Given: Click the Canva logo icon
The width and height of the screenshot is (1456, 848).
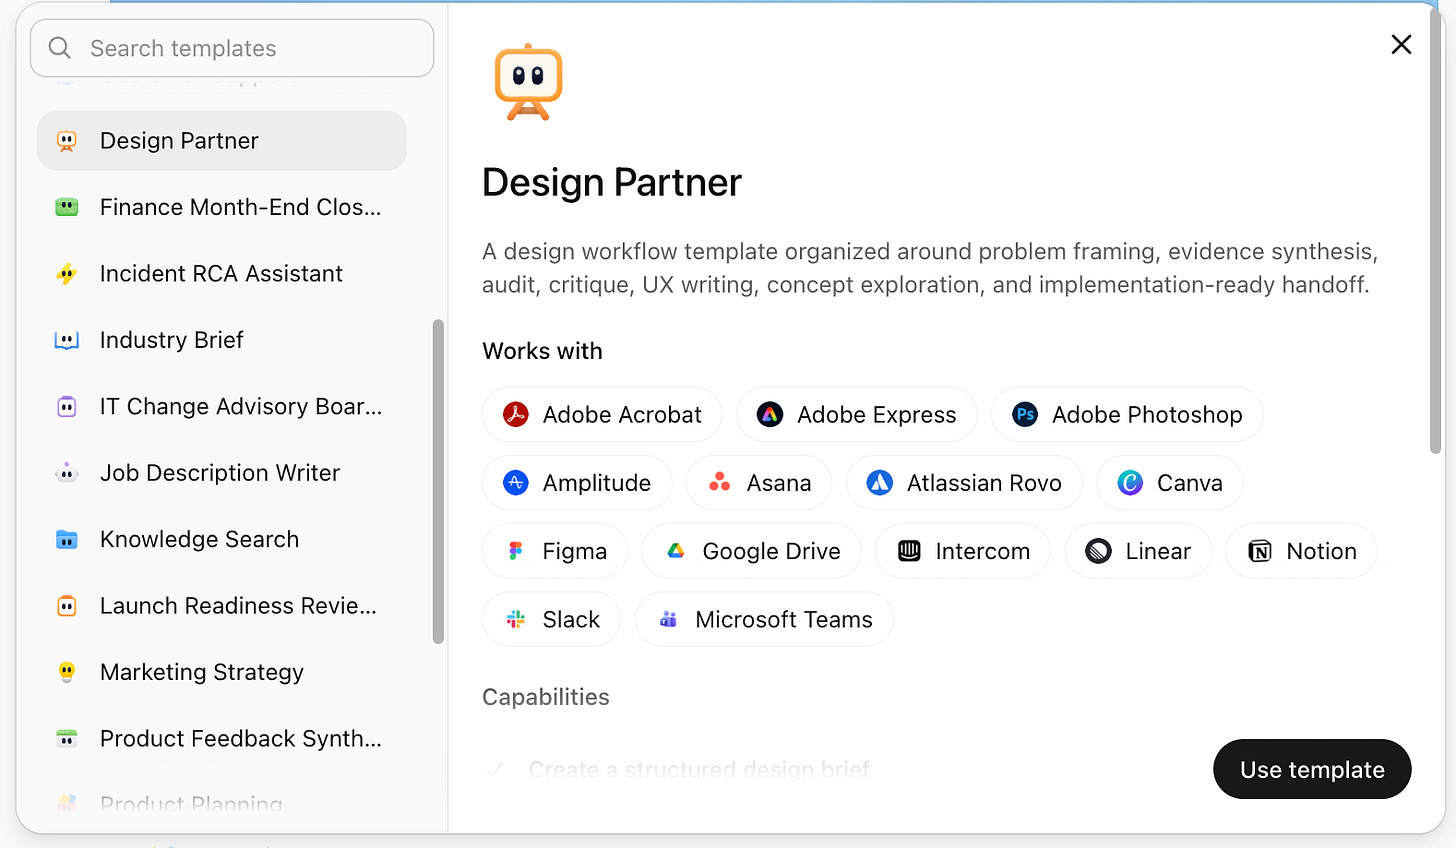Looking at the screenshot, I should click(x=1130, y=483).
